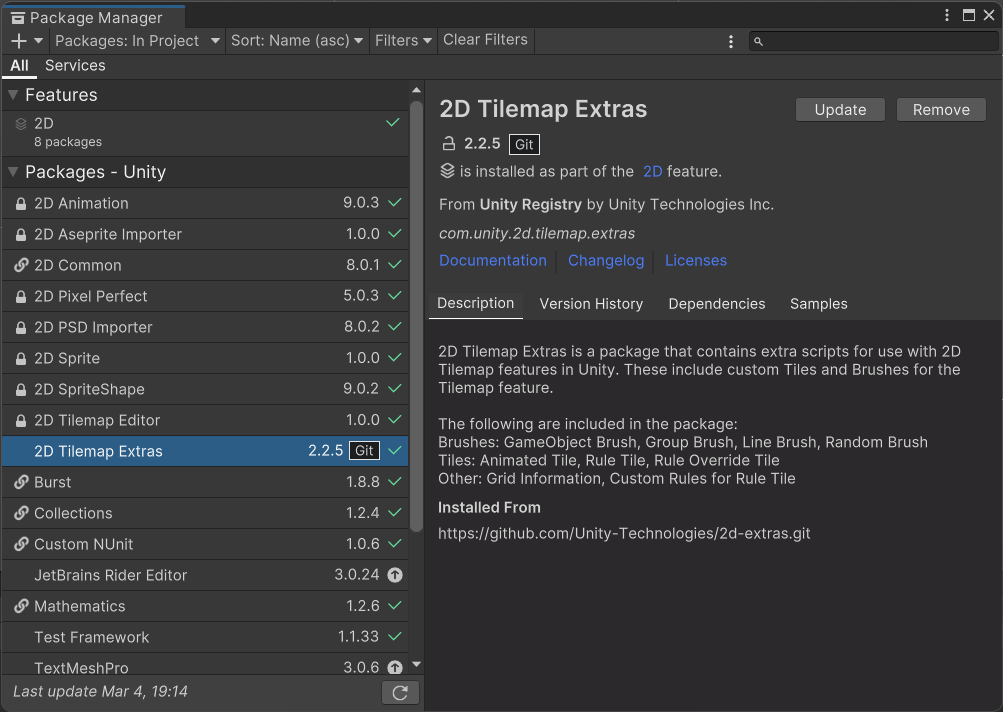Click the lock icon beside 2D PSD Importer
This screenshot has height=712, width=1003.
click(21, 328)
